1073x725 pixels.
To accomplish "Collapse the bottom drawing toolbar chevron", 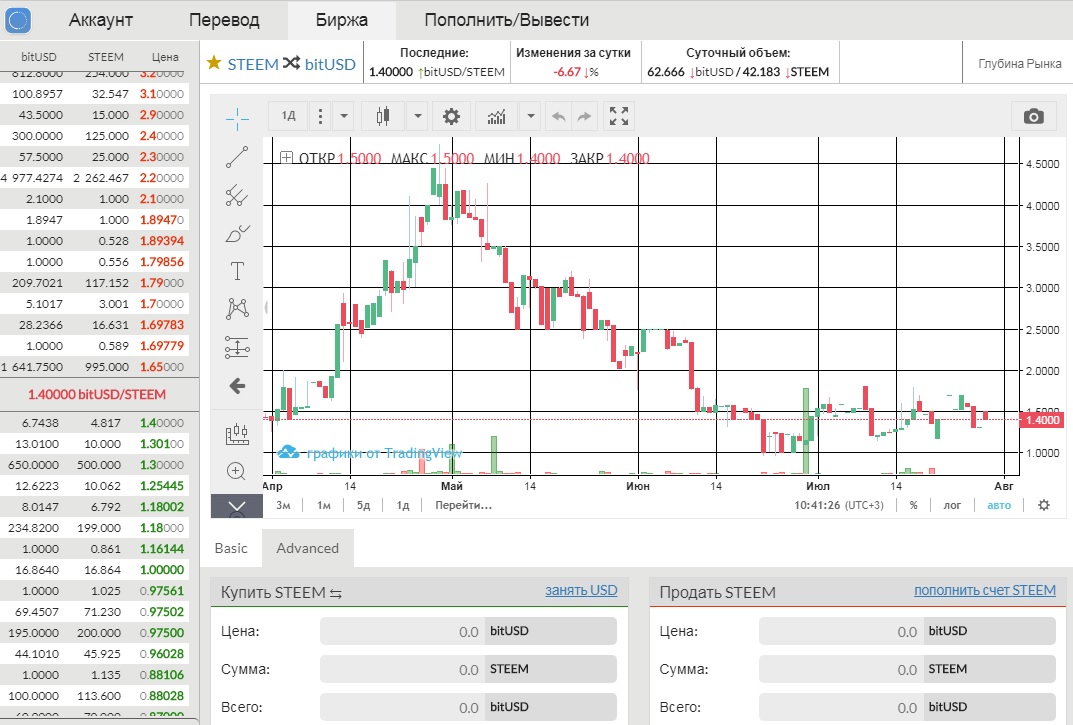I will pyautogui.click(x=237, y=507).
